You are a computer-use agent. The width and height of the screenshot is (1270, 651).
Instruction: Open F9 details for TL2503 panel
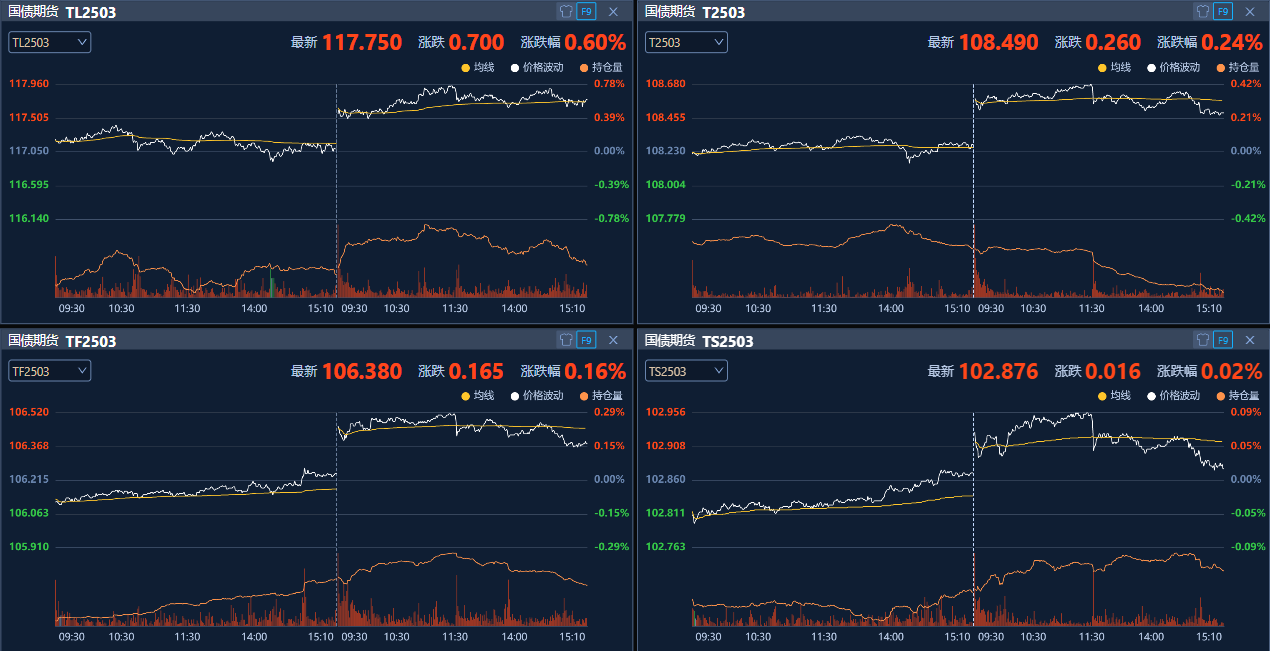[x=586, y=12]
